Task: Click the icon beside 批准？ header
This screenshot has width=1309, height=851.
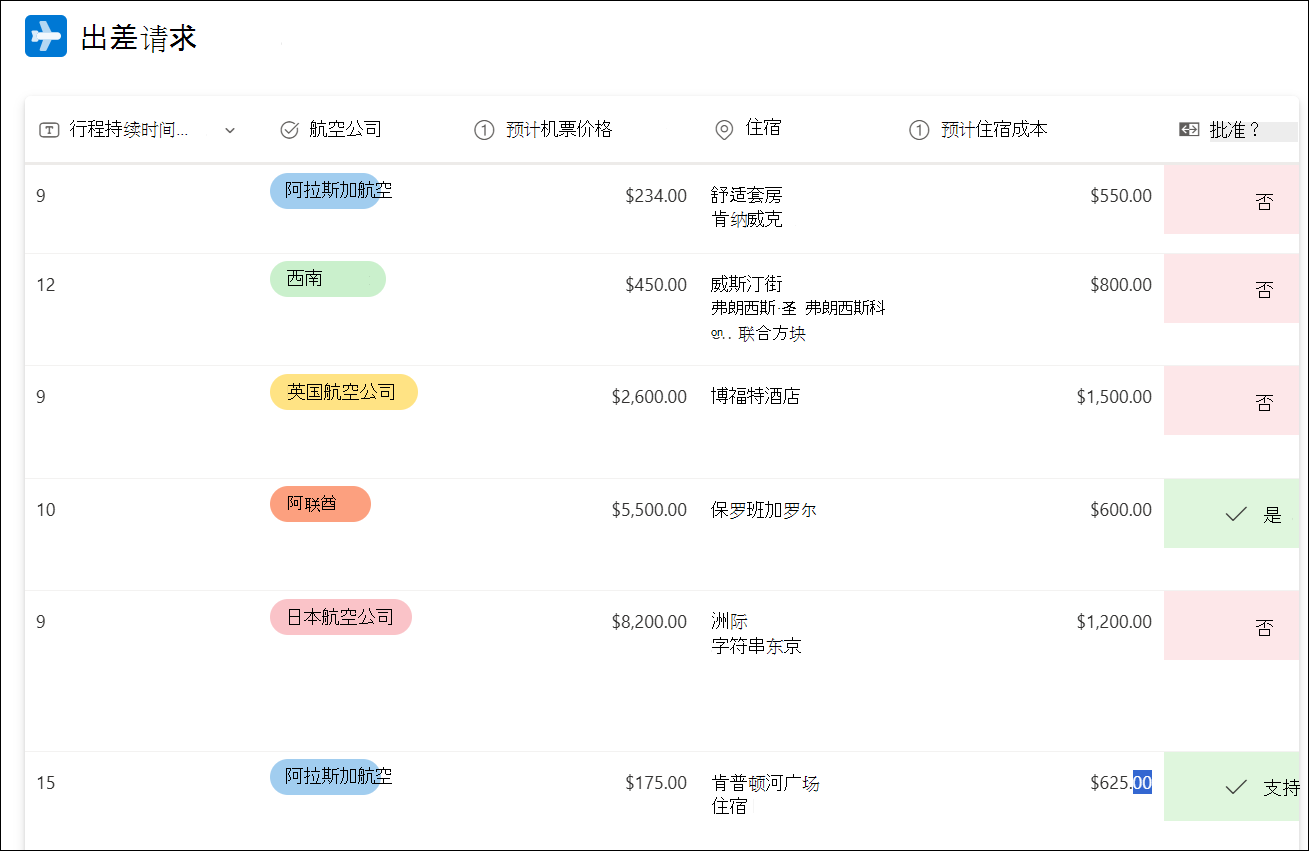Action: point(1189,129)
